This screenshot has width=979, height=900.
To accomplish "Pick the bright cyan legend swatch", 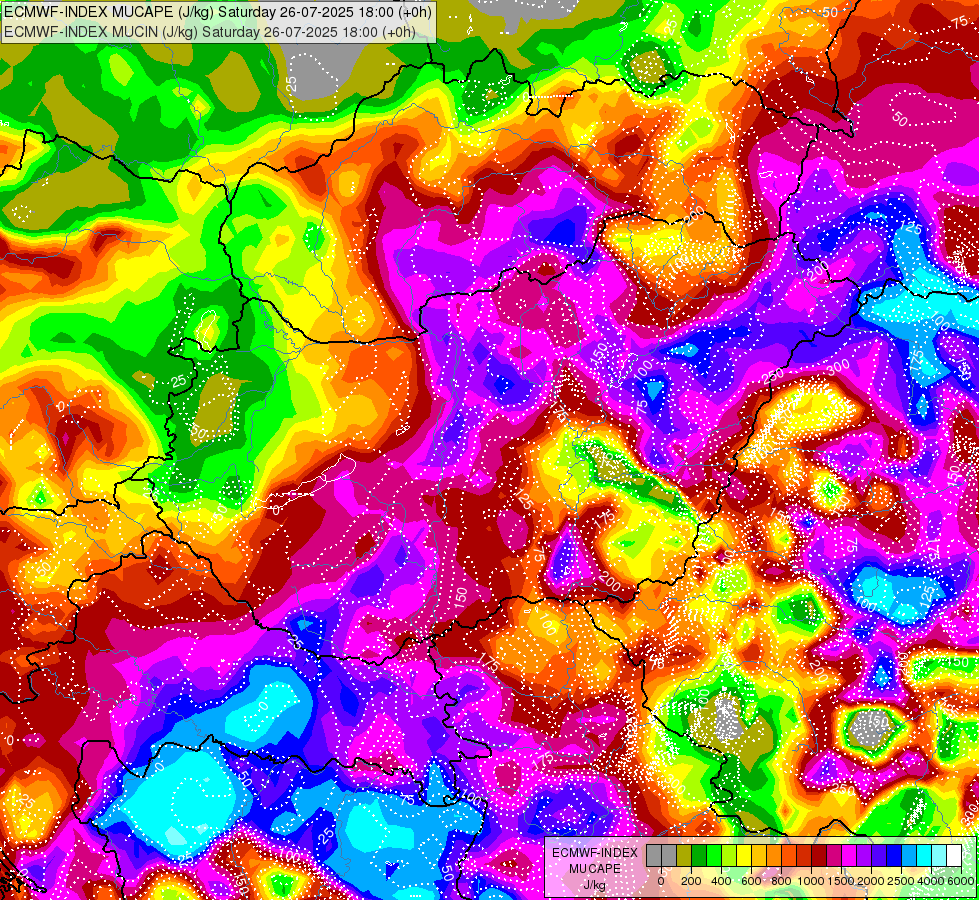I will coord(925,855).
